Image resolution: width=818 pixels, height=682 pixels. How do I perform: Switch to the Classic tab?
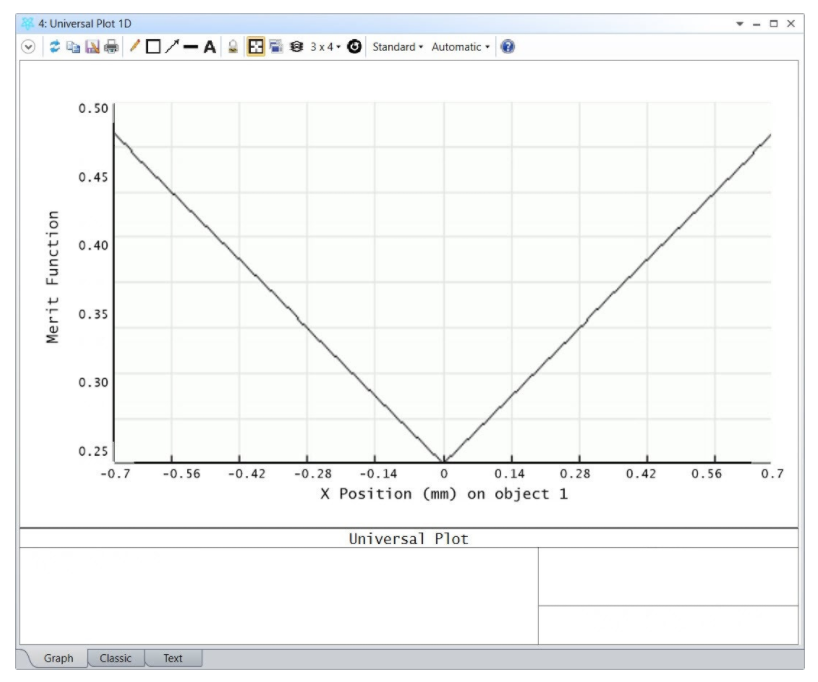point(116,658)
